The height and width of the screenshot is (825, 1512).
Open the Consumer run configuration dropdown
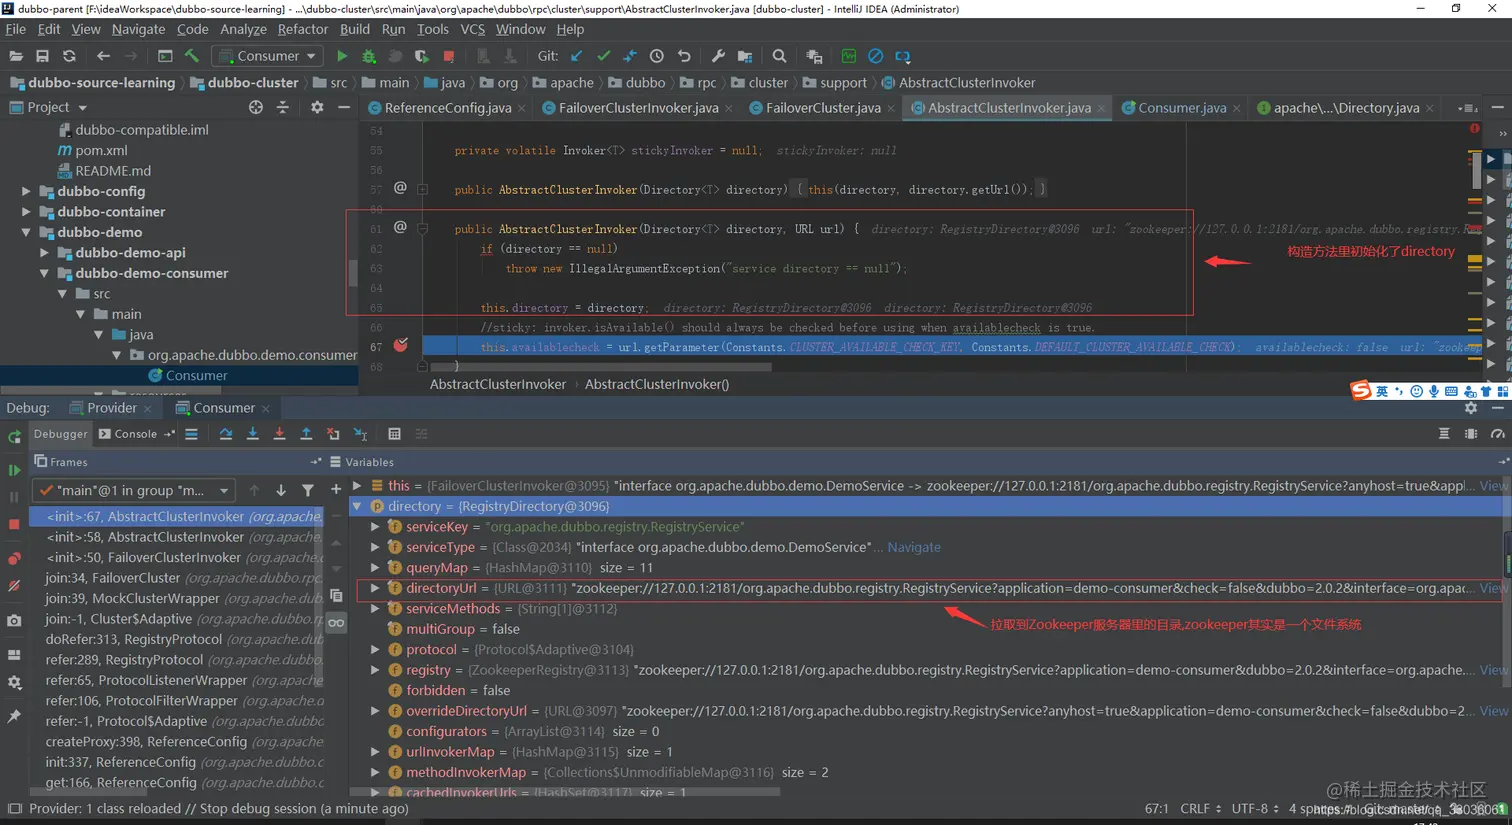pyautogui.click(x=268, y=57)
